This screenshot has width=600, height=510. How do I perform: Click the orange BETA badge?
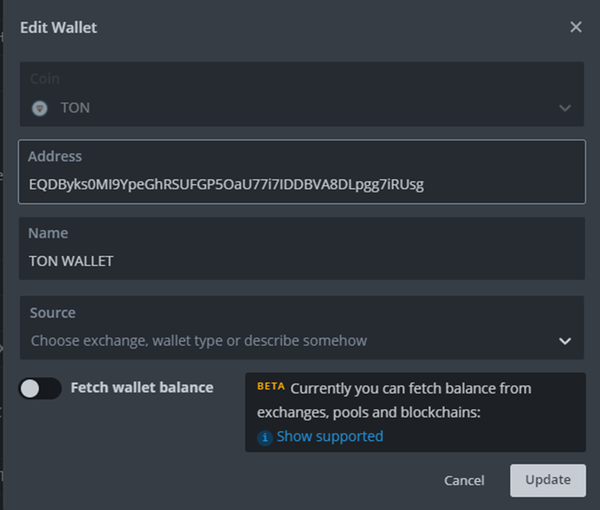270,386
